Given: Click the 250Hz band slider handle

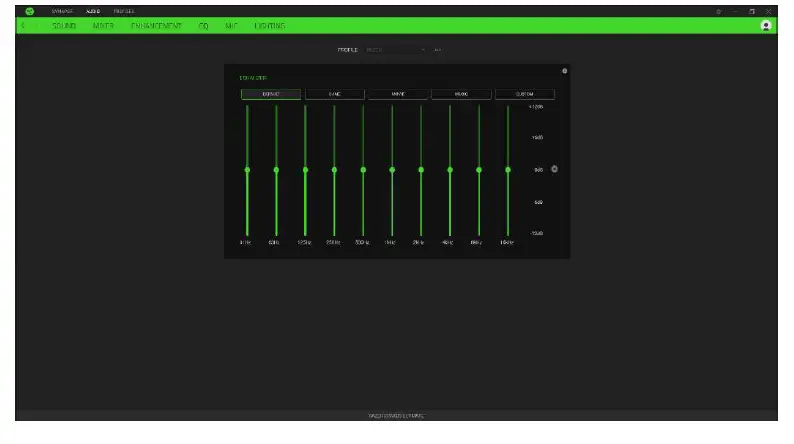Looking at the screenshot, I should click(334, 170).
